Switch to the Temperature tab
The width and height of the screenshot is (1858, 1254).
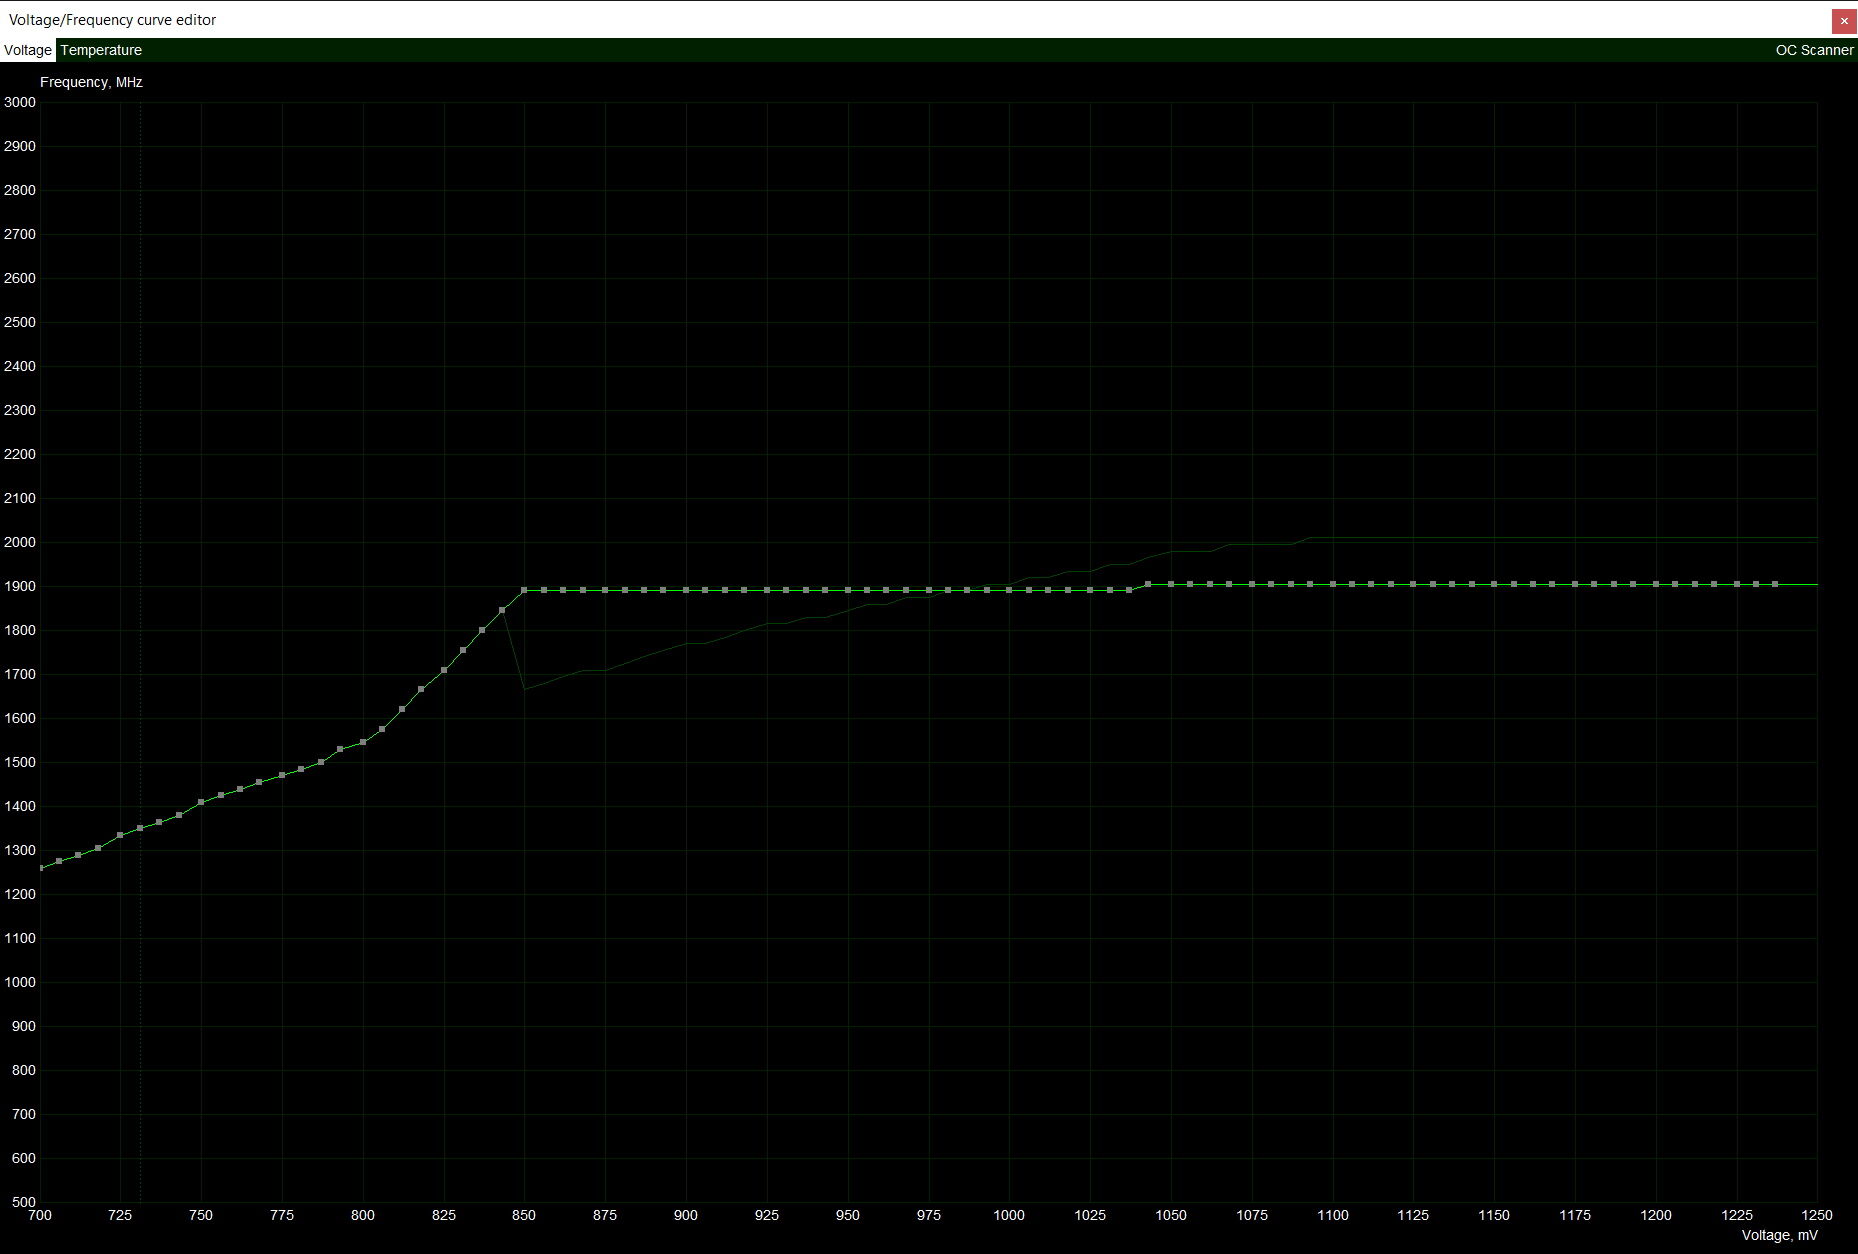pyautogui.click(x=101, y=50)
